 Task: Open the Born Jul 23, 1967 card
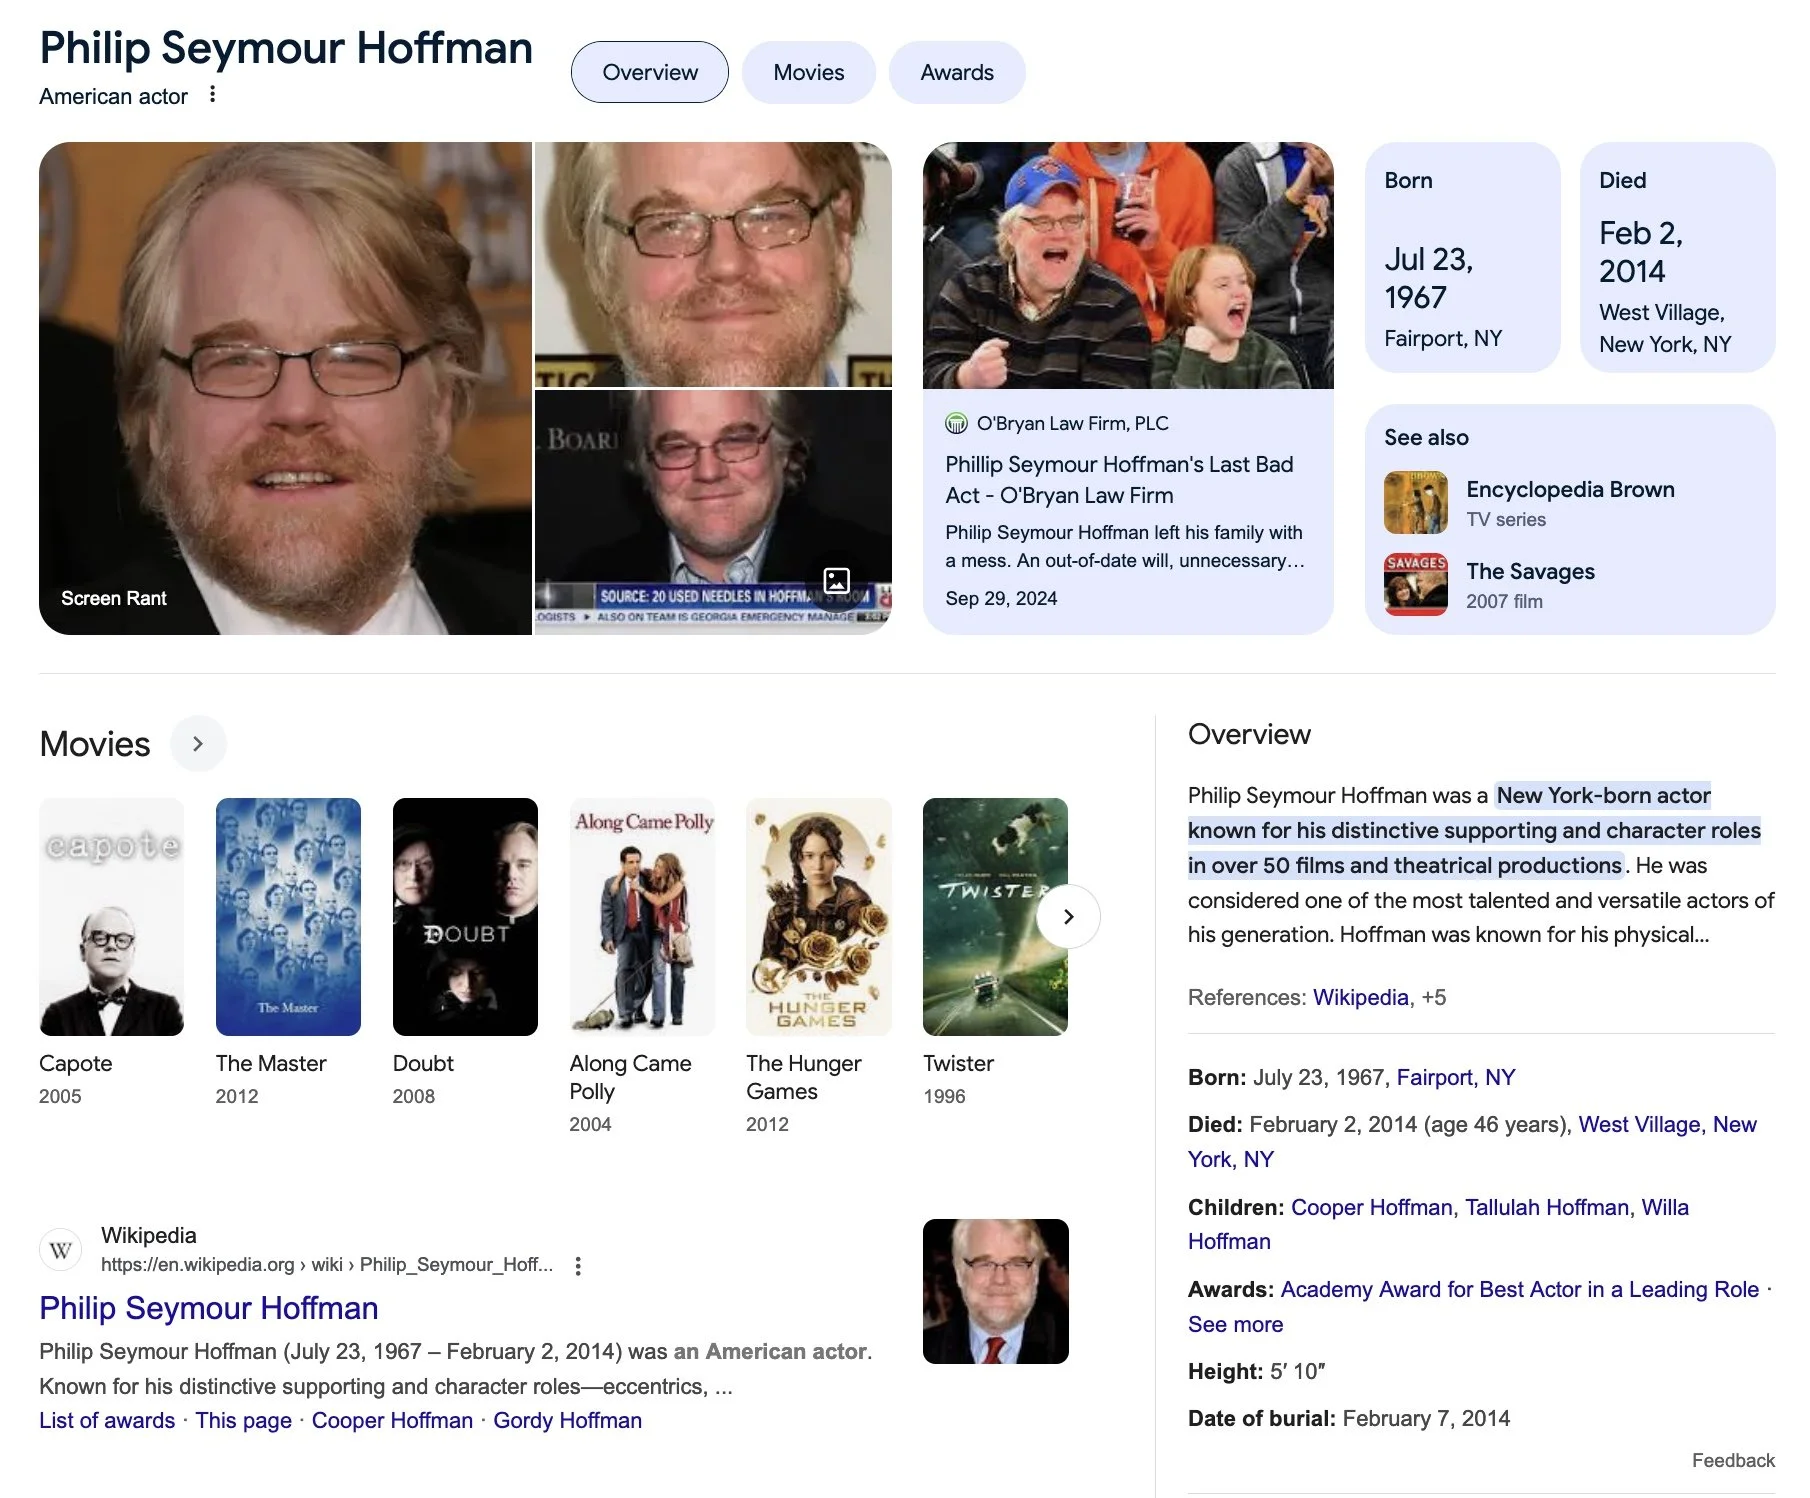[1462, 257]
